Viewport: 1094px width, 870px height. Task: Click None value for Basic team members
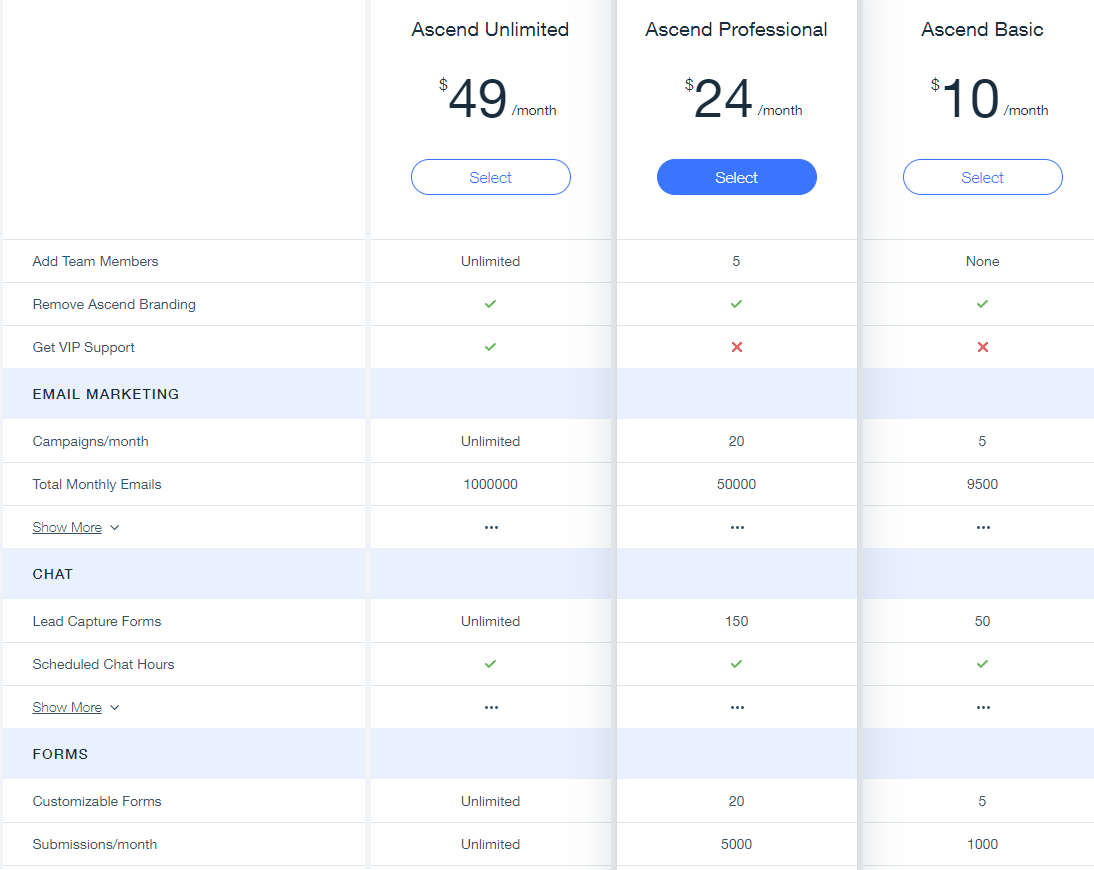982,261
